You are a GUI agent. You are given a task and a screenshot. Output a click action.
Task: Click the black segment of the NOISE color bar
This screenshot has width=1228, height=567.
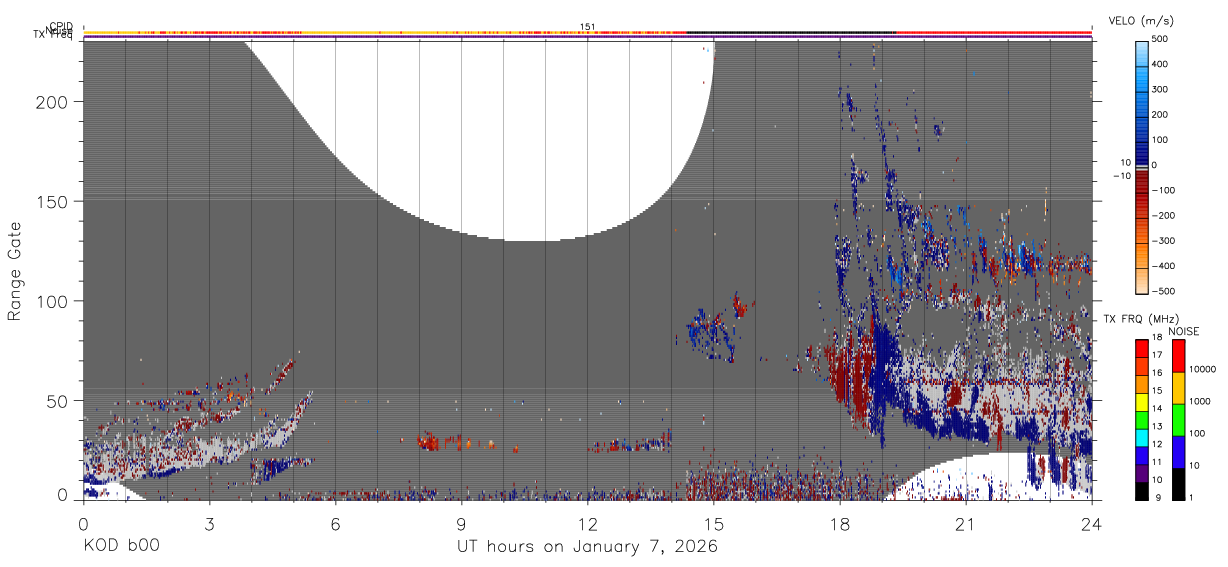[1180, 484]
